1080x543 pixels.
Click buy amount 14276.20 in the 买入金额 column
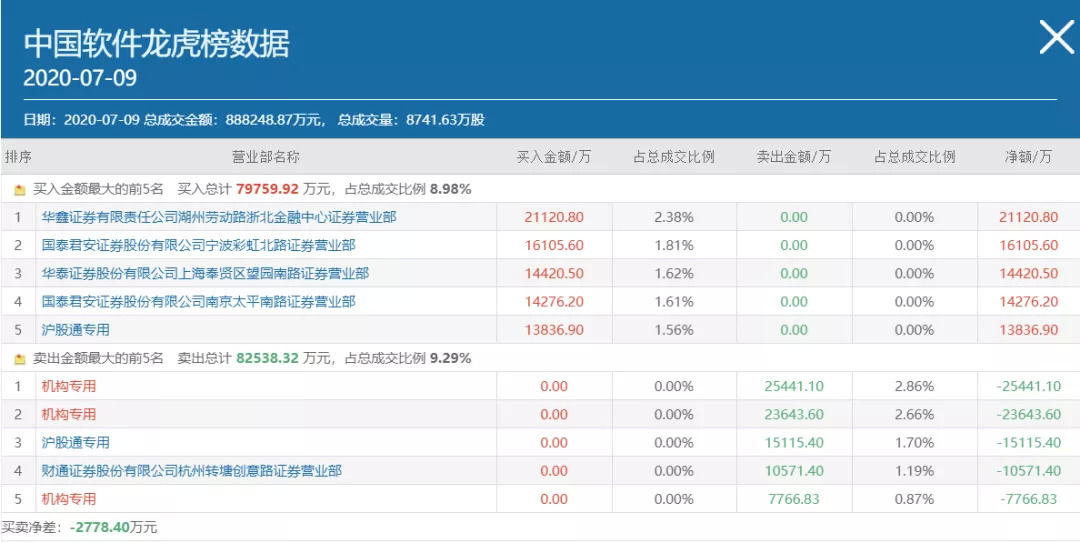(554, 302)
